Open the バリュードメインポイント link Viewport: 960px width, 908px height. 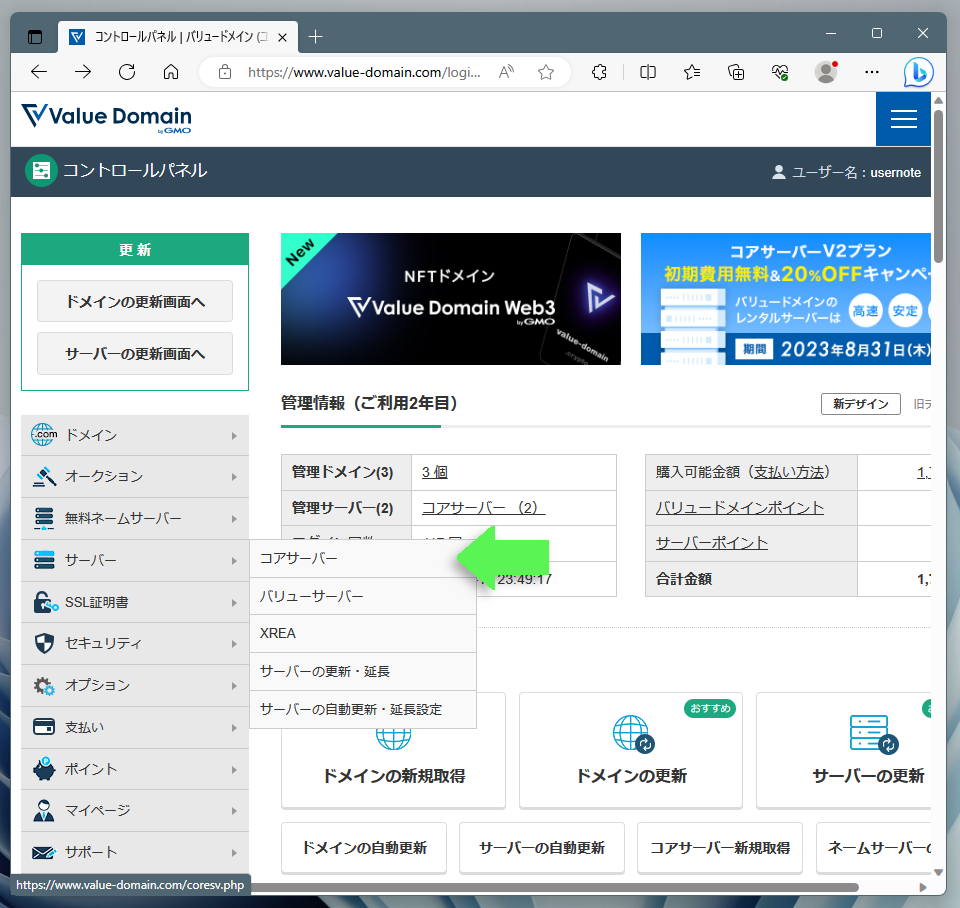pyautogui.click(x=740, y=508)
